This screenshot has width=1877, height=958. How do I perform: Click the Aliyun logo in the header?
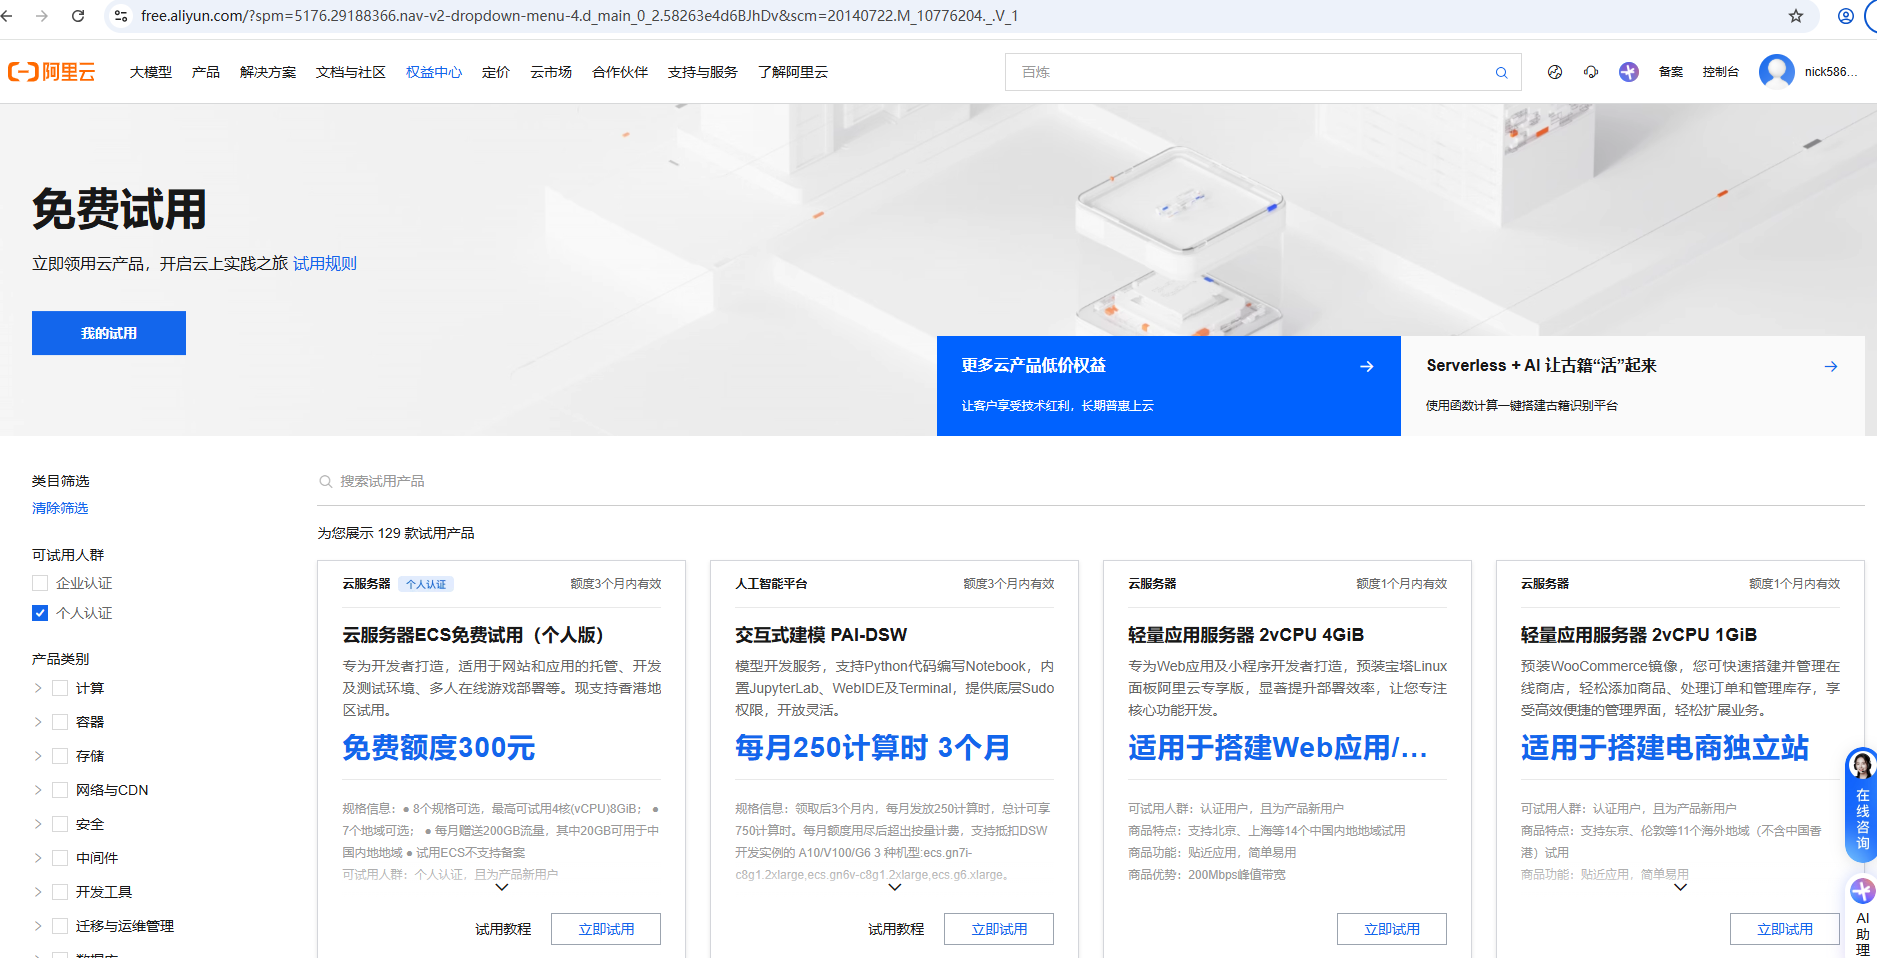(52, 72)
